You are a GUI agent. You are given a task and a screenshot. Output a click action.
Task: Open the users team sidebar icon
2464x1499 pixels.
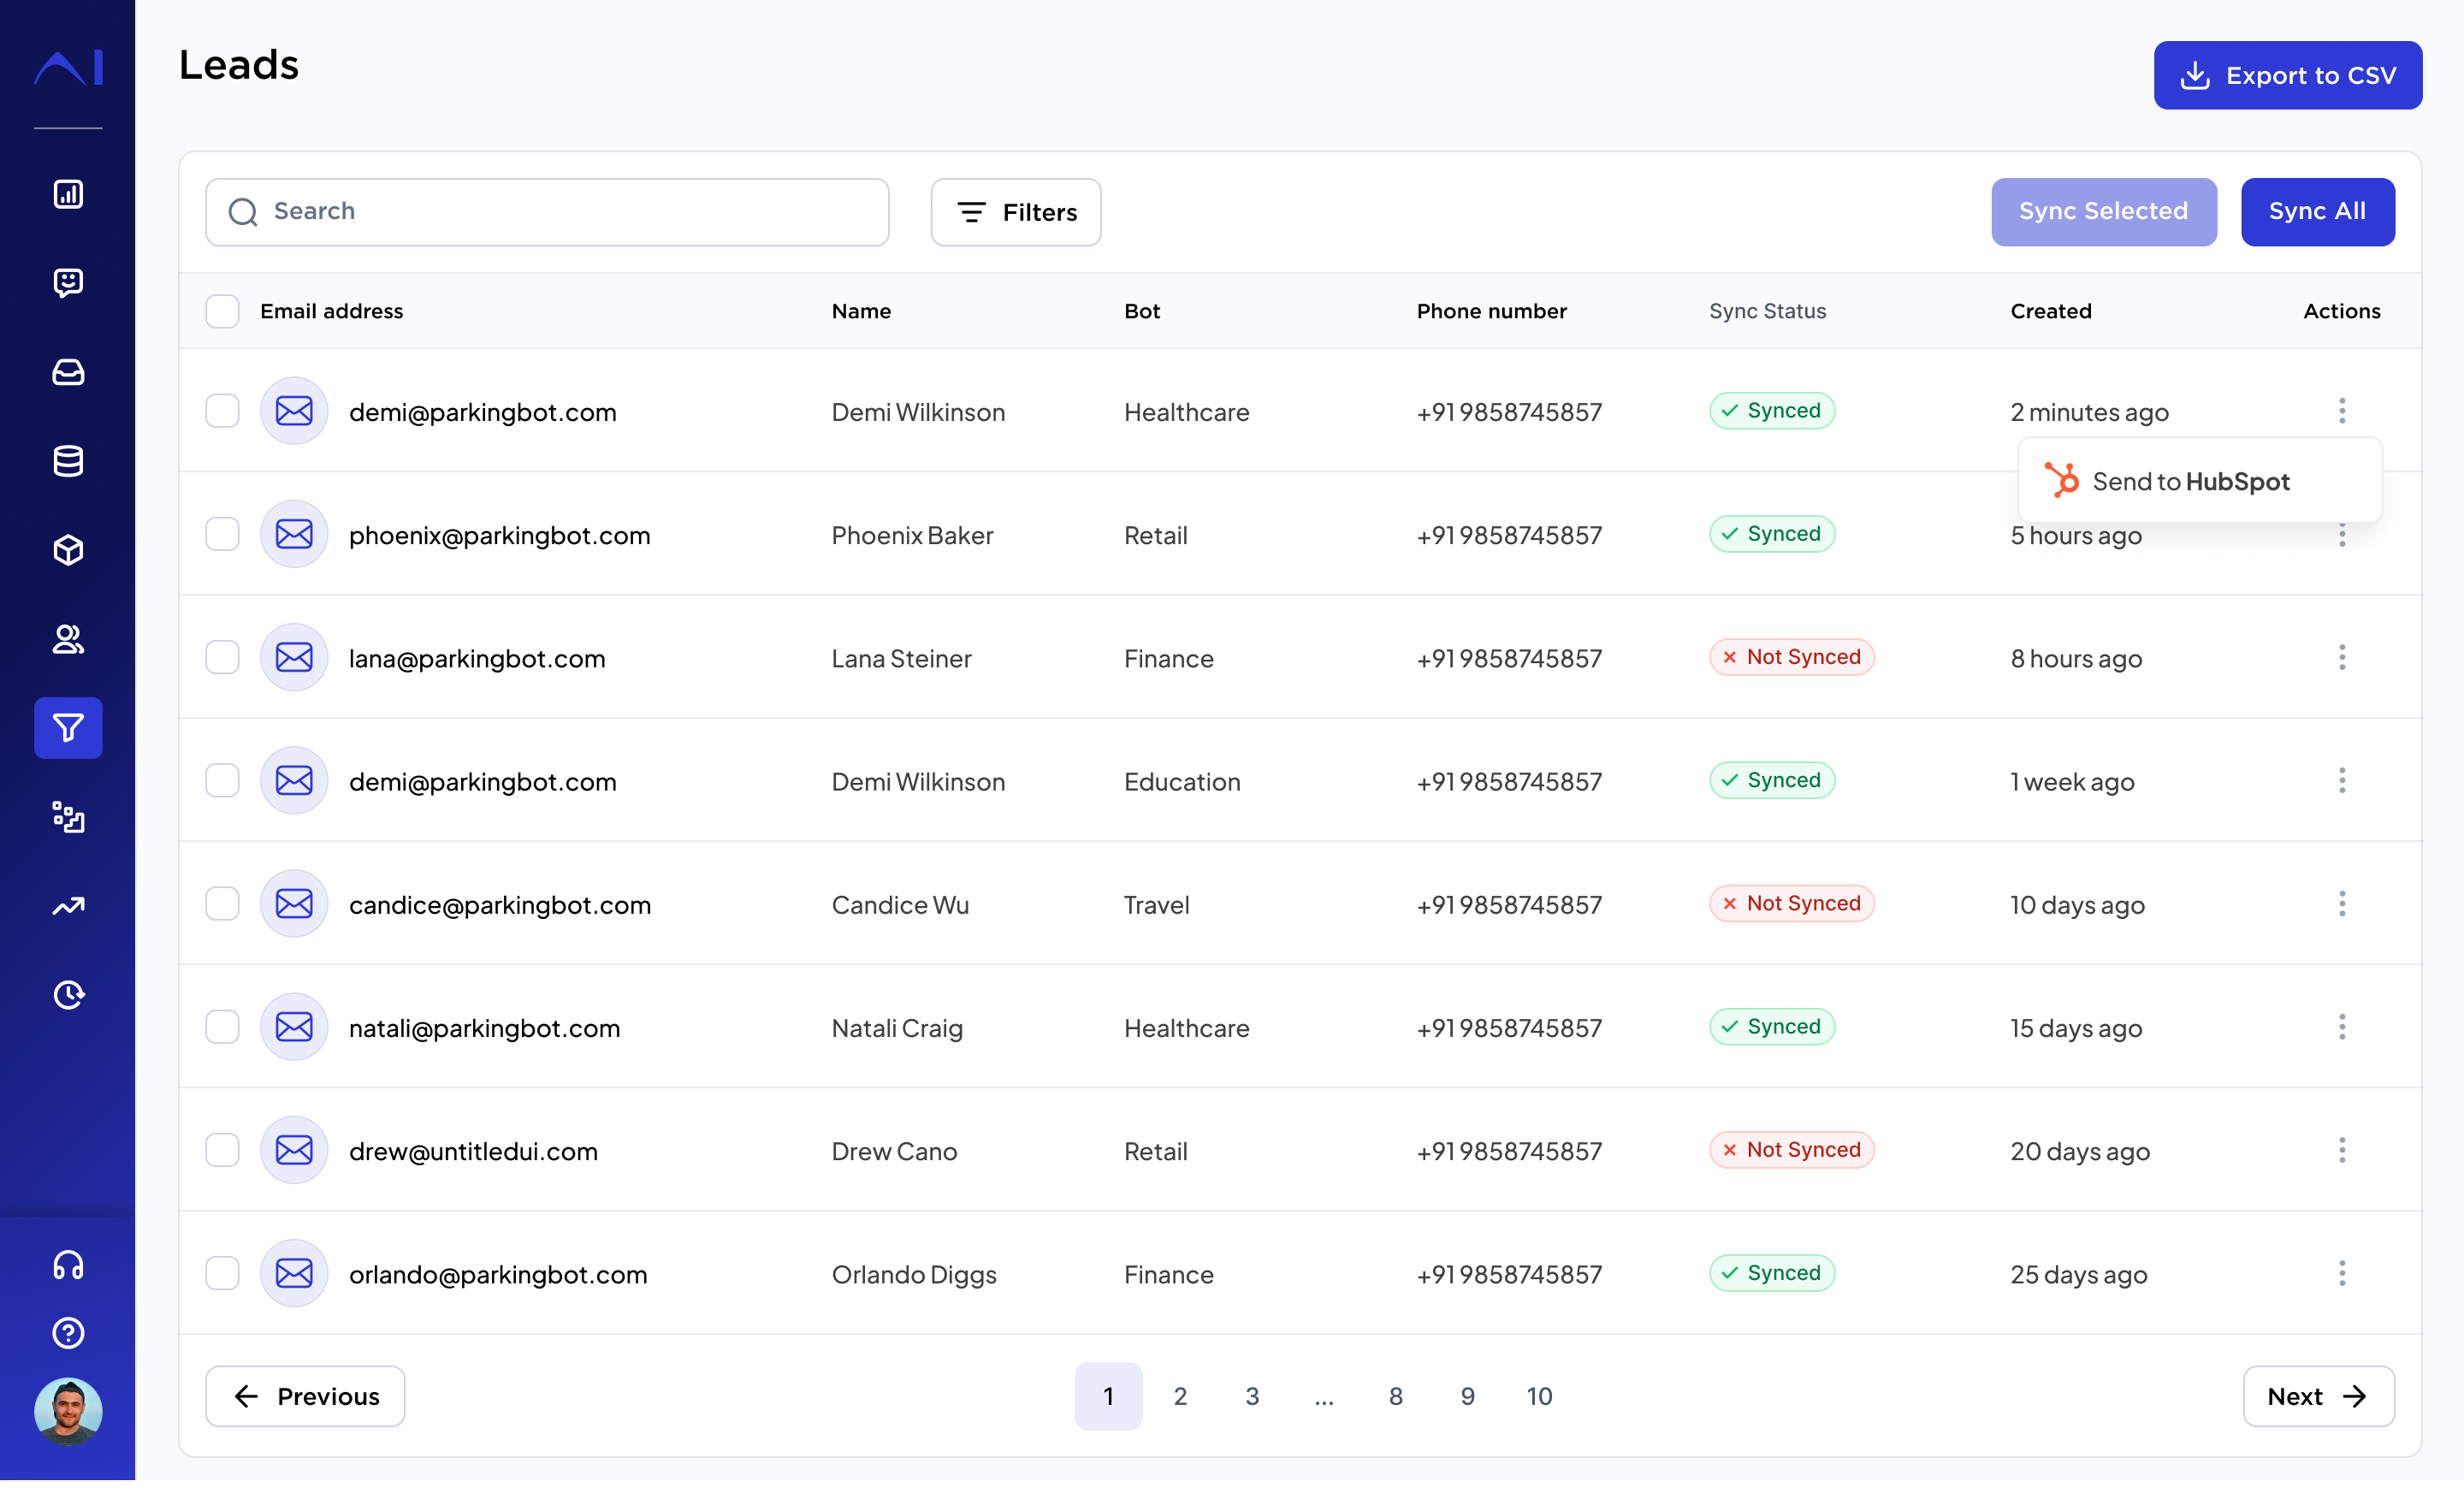68,639
